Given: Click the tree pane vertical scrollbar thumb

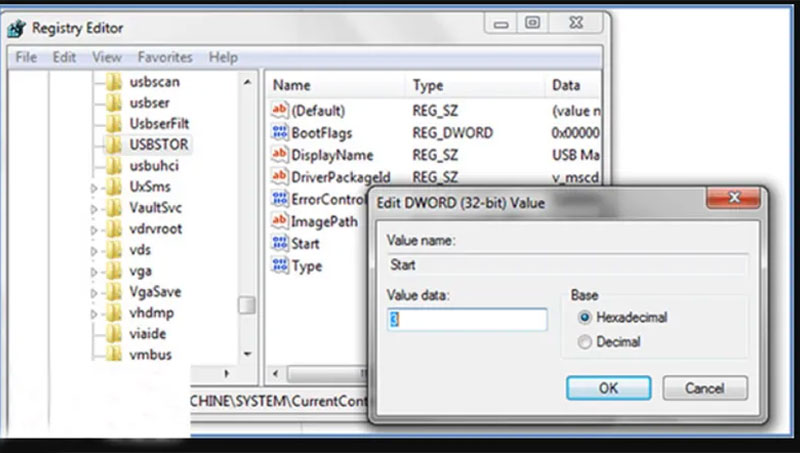Looking at the screenshot, I should pyautogui.click(x=246, y=306).
